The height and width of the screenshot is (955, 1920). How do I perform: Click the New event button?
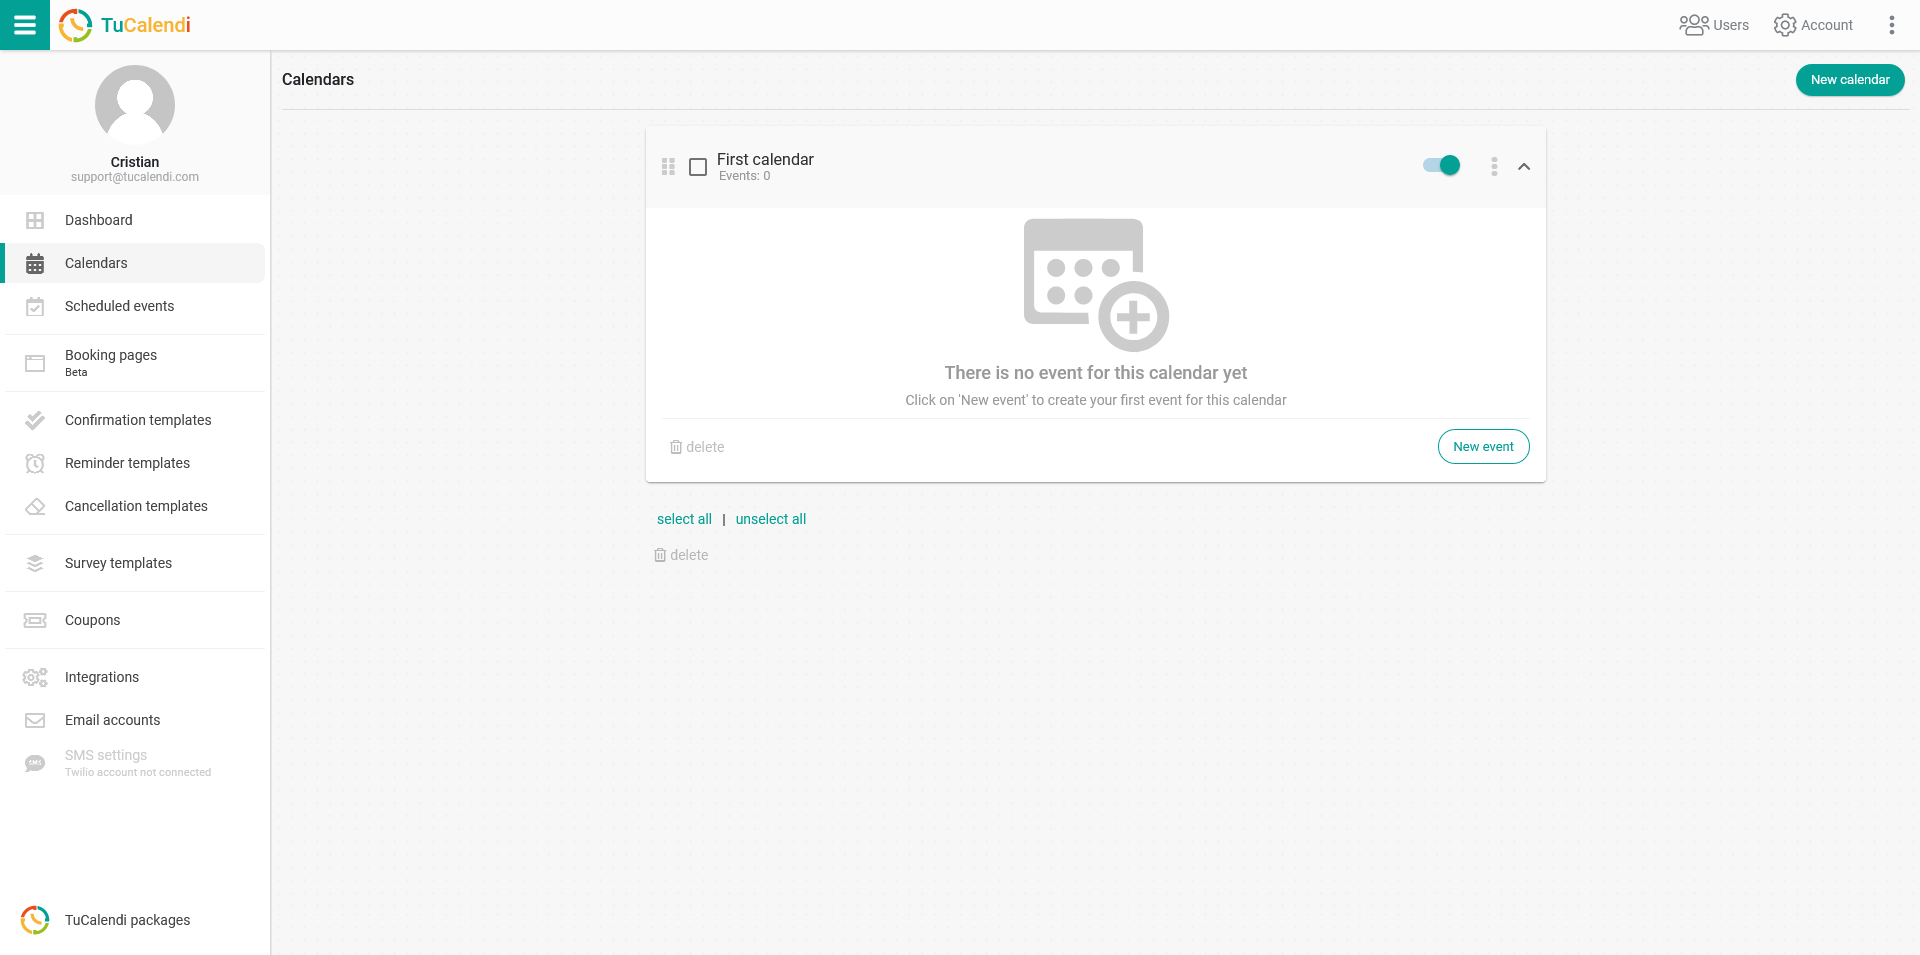coord(1483,447)
